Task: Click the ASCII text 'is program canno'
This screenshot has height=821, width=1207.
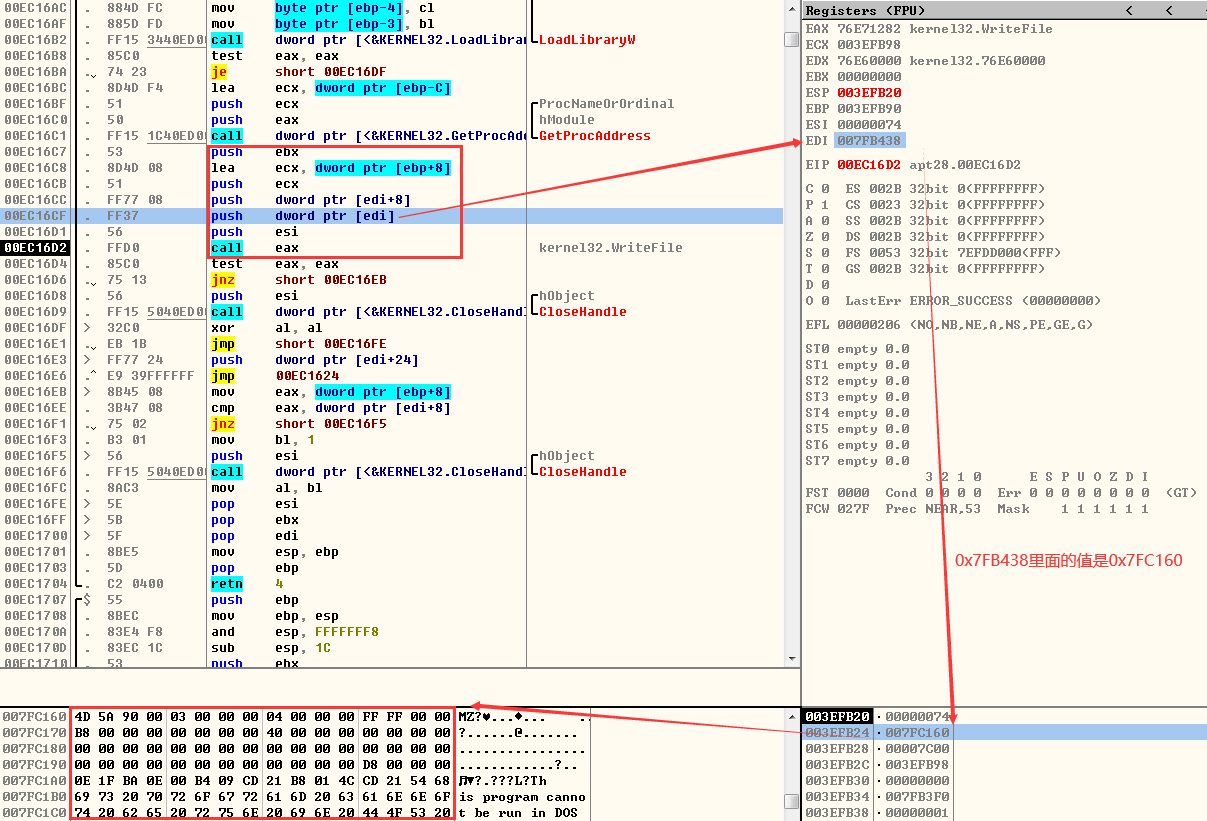Action: coord(522,797)
